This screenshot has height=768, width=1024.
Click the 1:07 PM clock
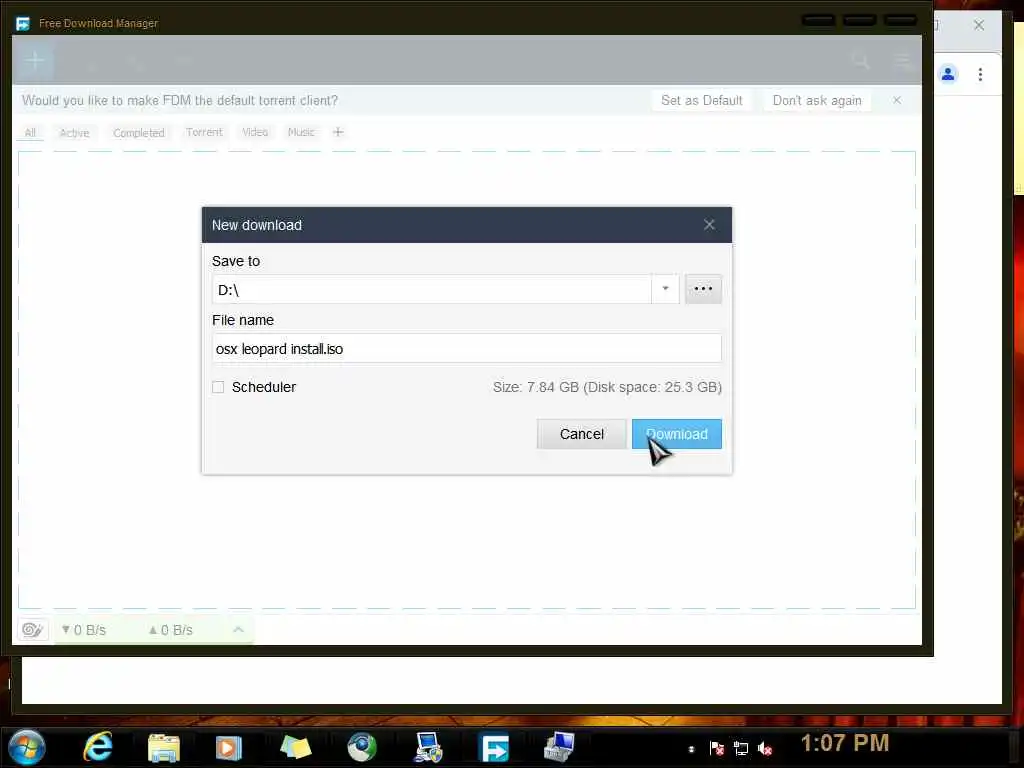844,743
